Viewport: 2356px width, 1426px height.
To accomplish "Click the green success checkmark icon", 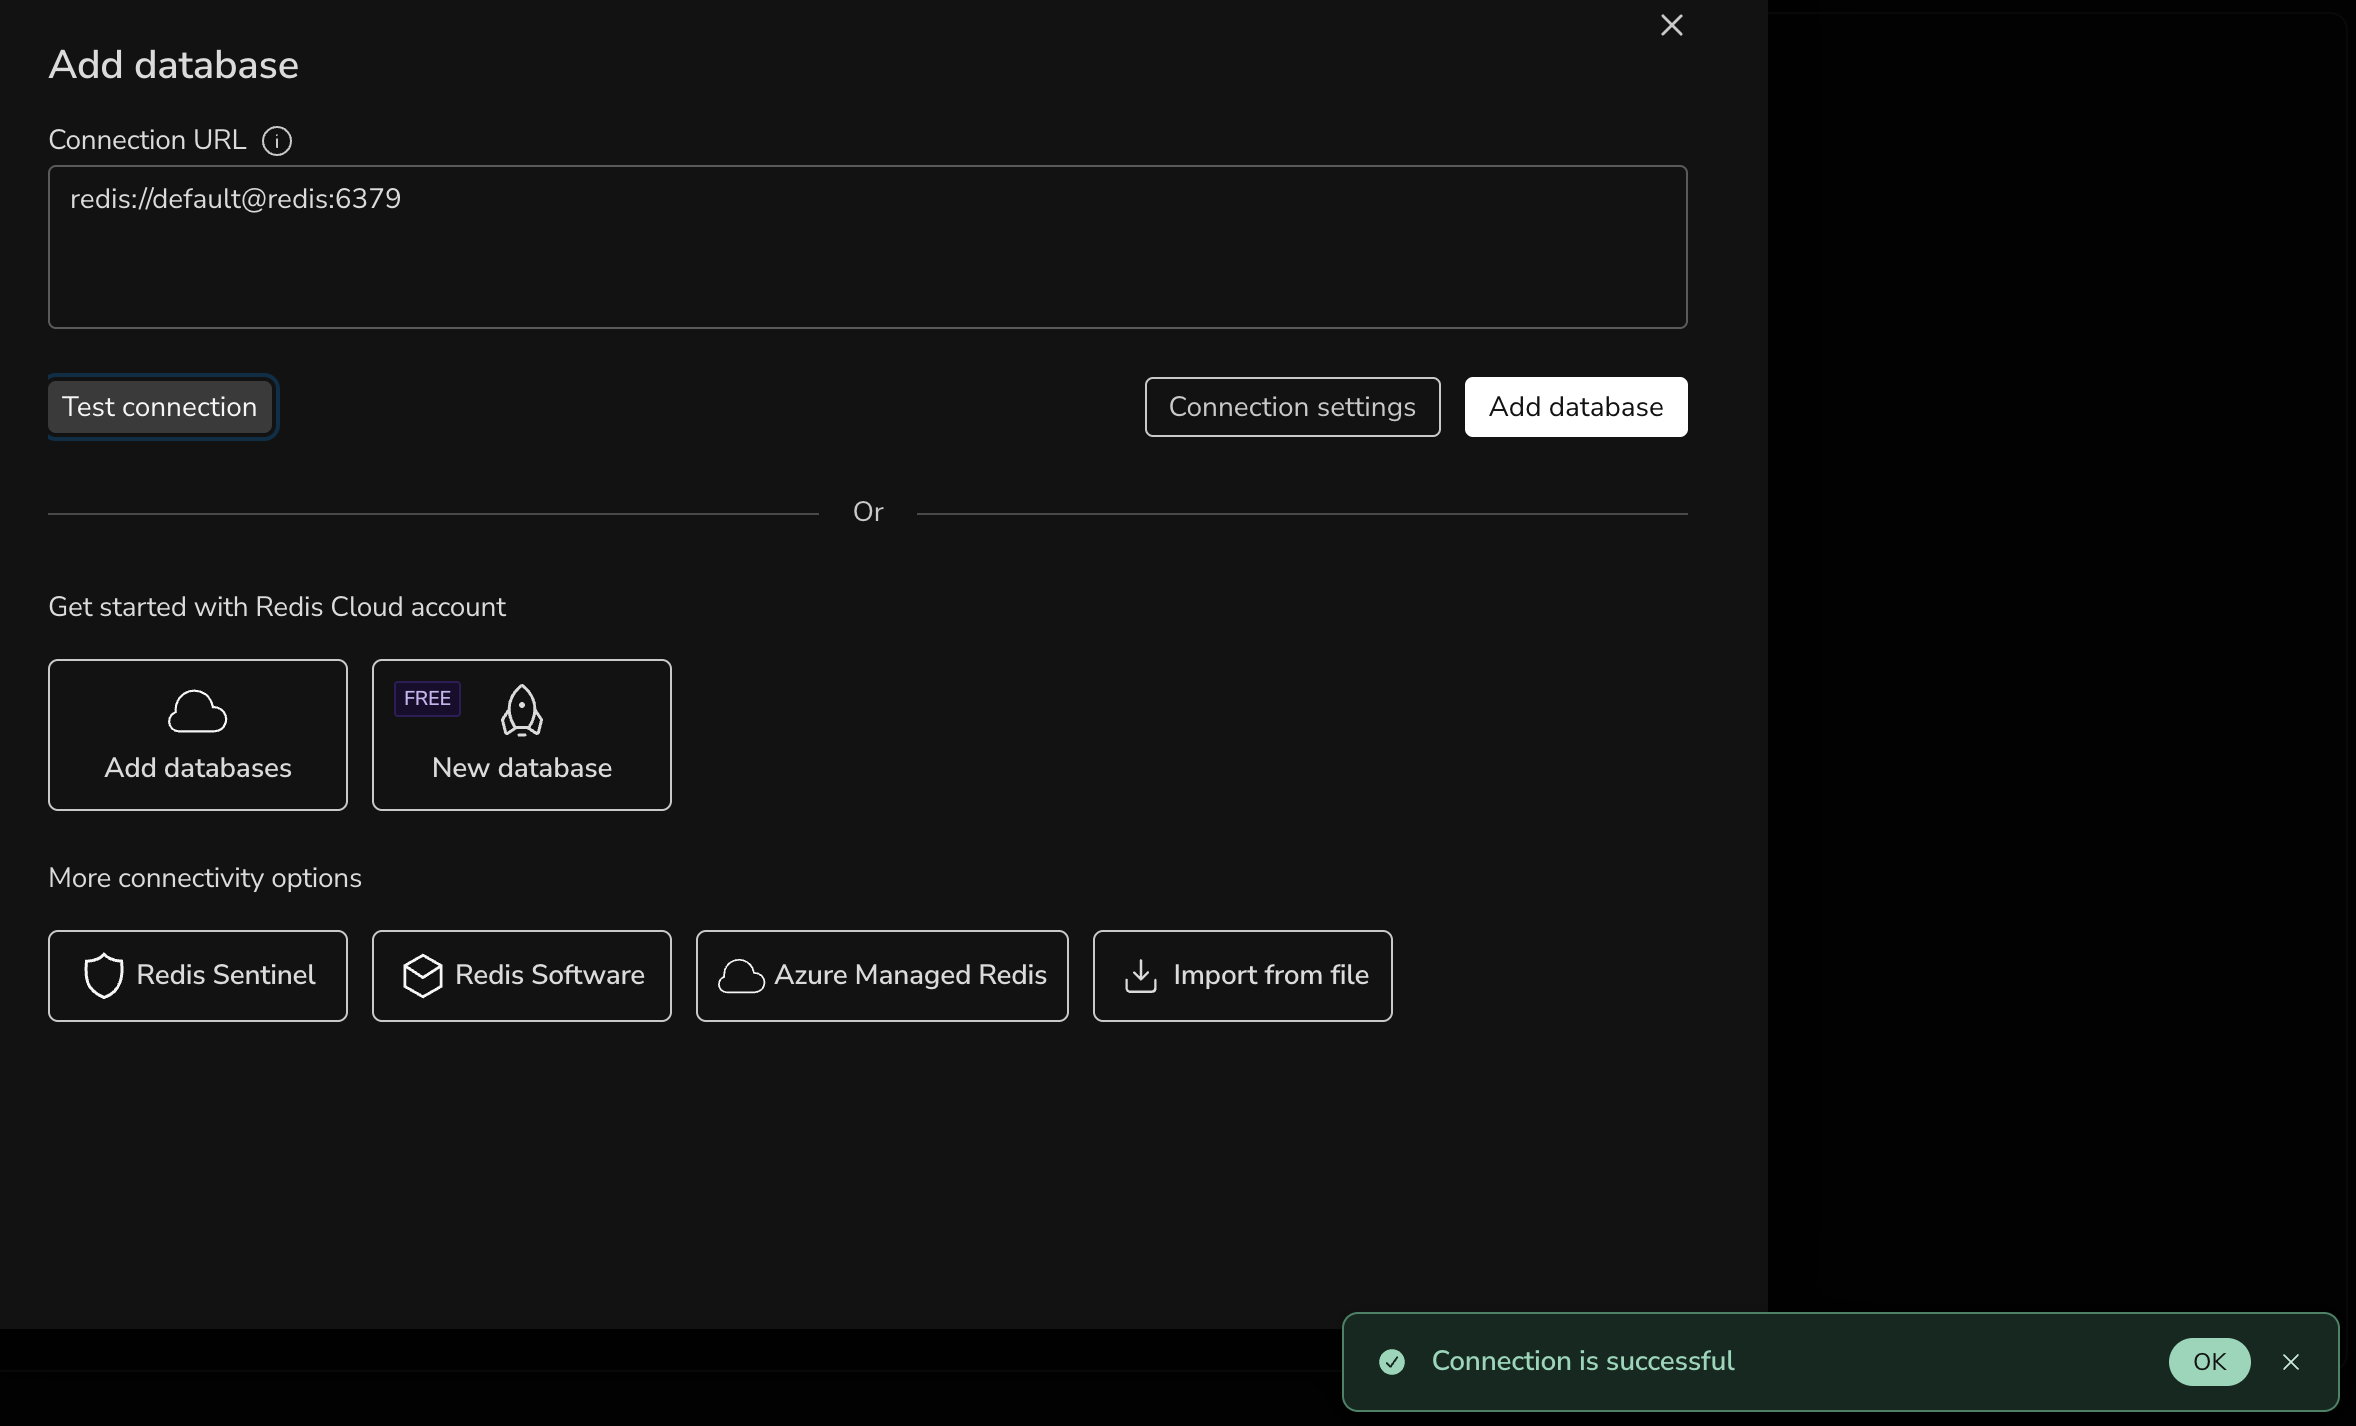I will pos(1392,1362).
